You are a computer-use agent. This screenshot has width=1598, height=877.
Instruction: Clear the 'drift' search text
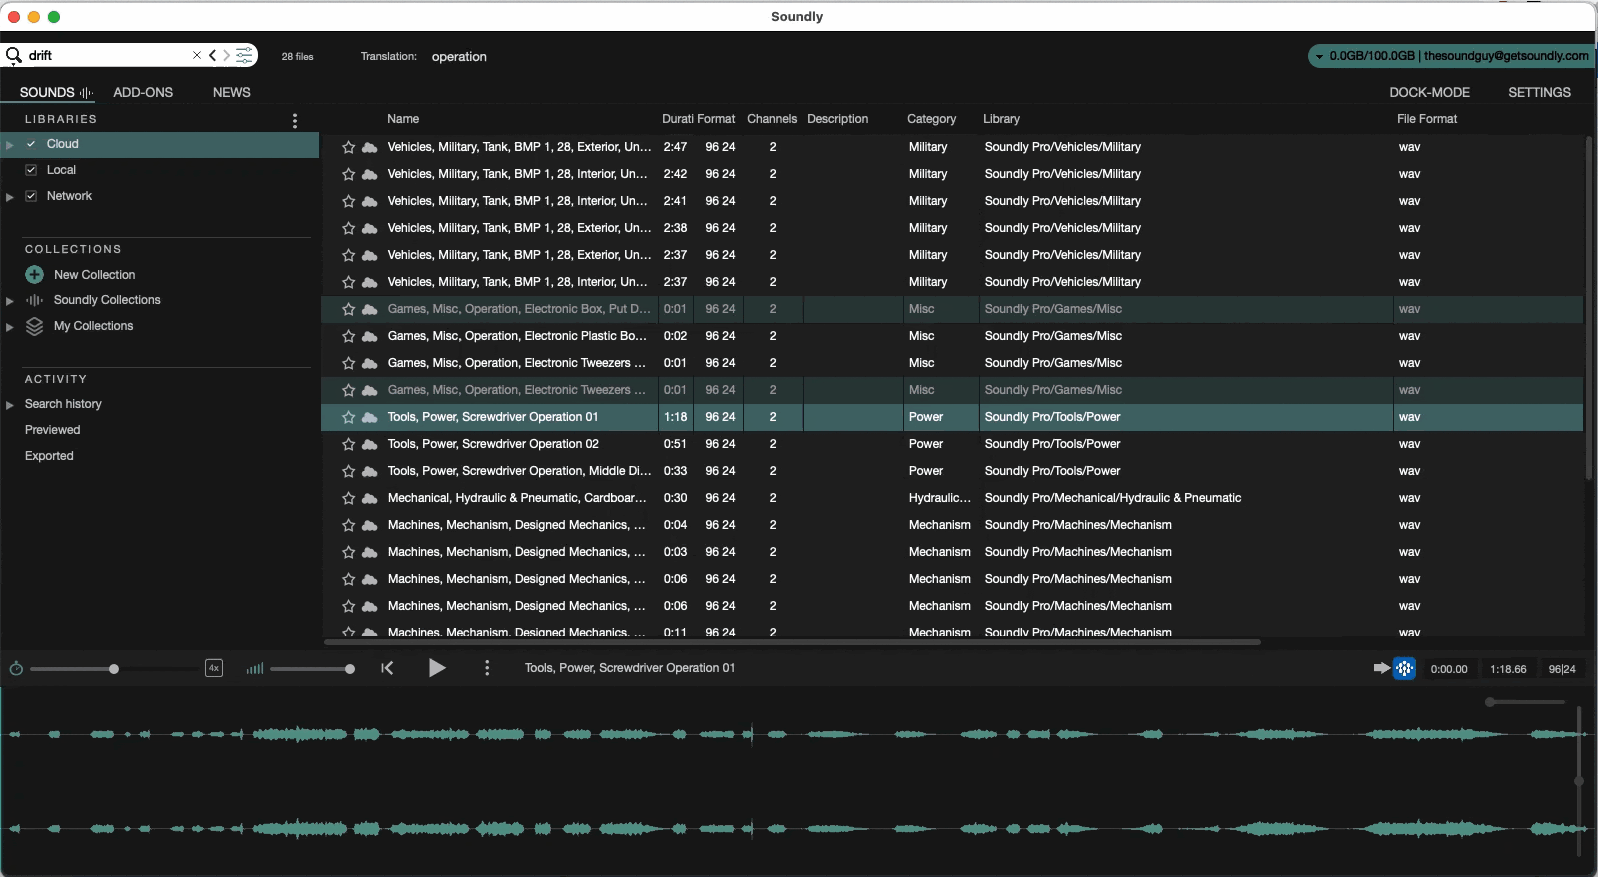(x=197, y=55)
